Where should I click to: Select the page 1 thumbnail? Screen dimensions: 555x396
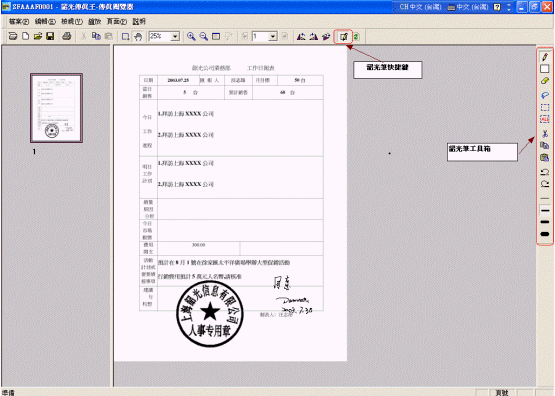(56, 108)
